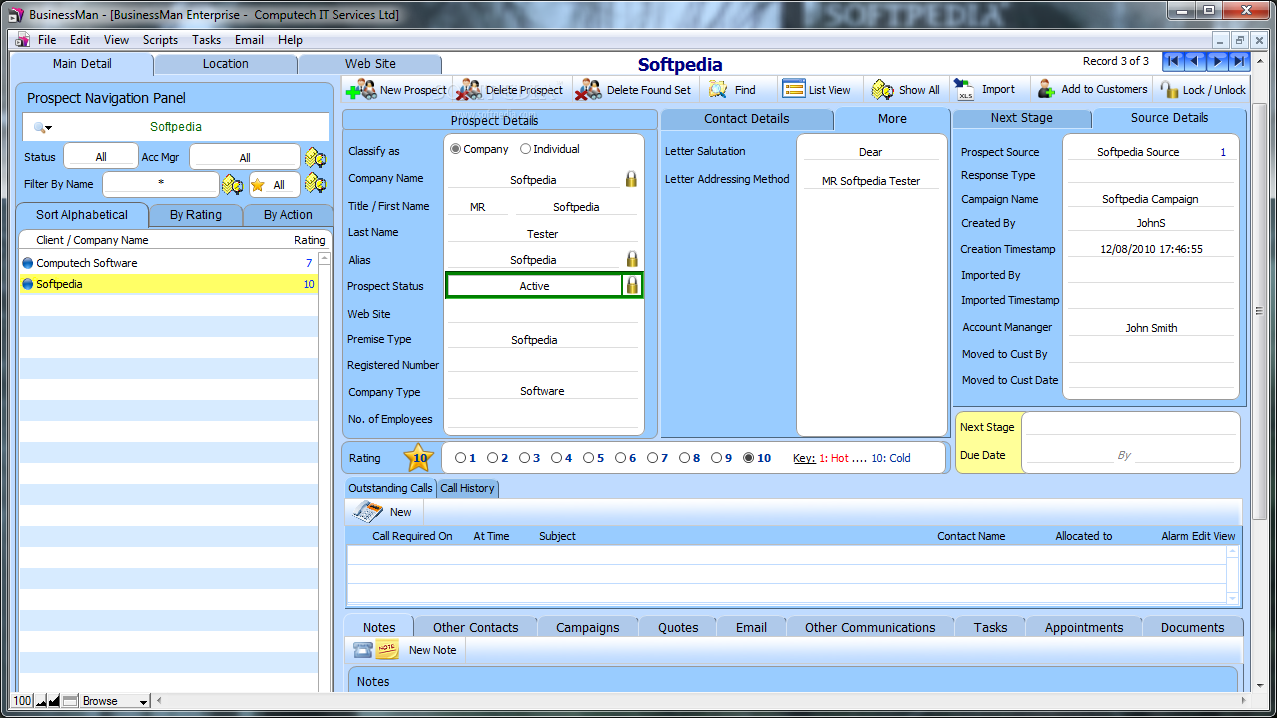The height and width of the screenshot is (718, 1277).
Task: Click padlock beside Alias field
Action: pyautogui.click(x=632, y=259)
